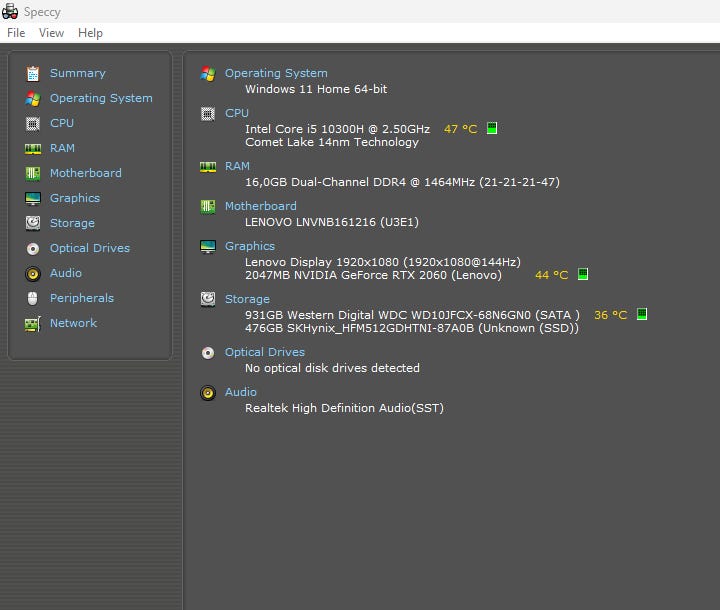Click the CPU chip icon in sidebar
Image resolution: width=720 pixels, height=610 pixels.
[33, 124]
